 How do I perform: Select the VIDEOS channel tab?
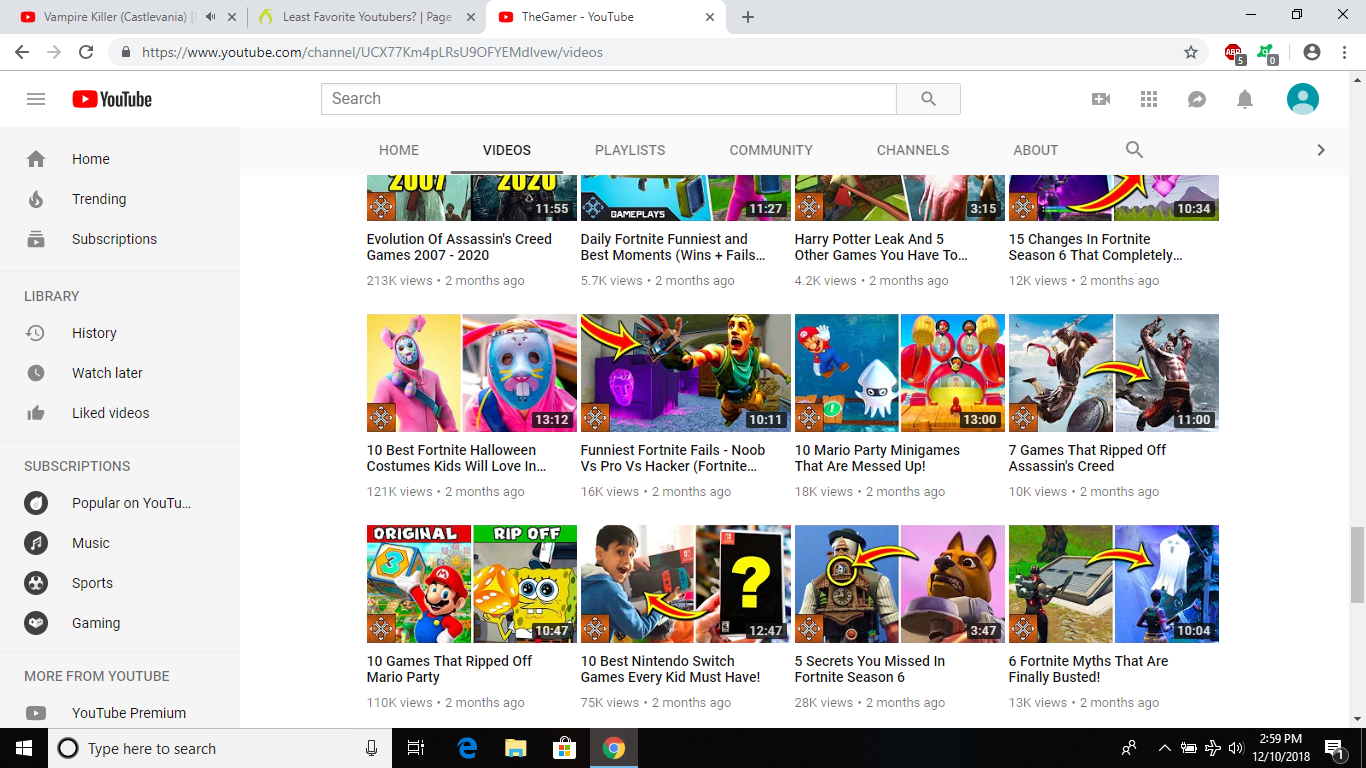tap(507, 150)
